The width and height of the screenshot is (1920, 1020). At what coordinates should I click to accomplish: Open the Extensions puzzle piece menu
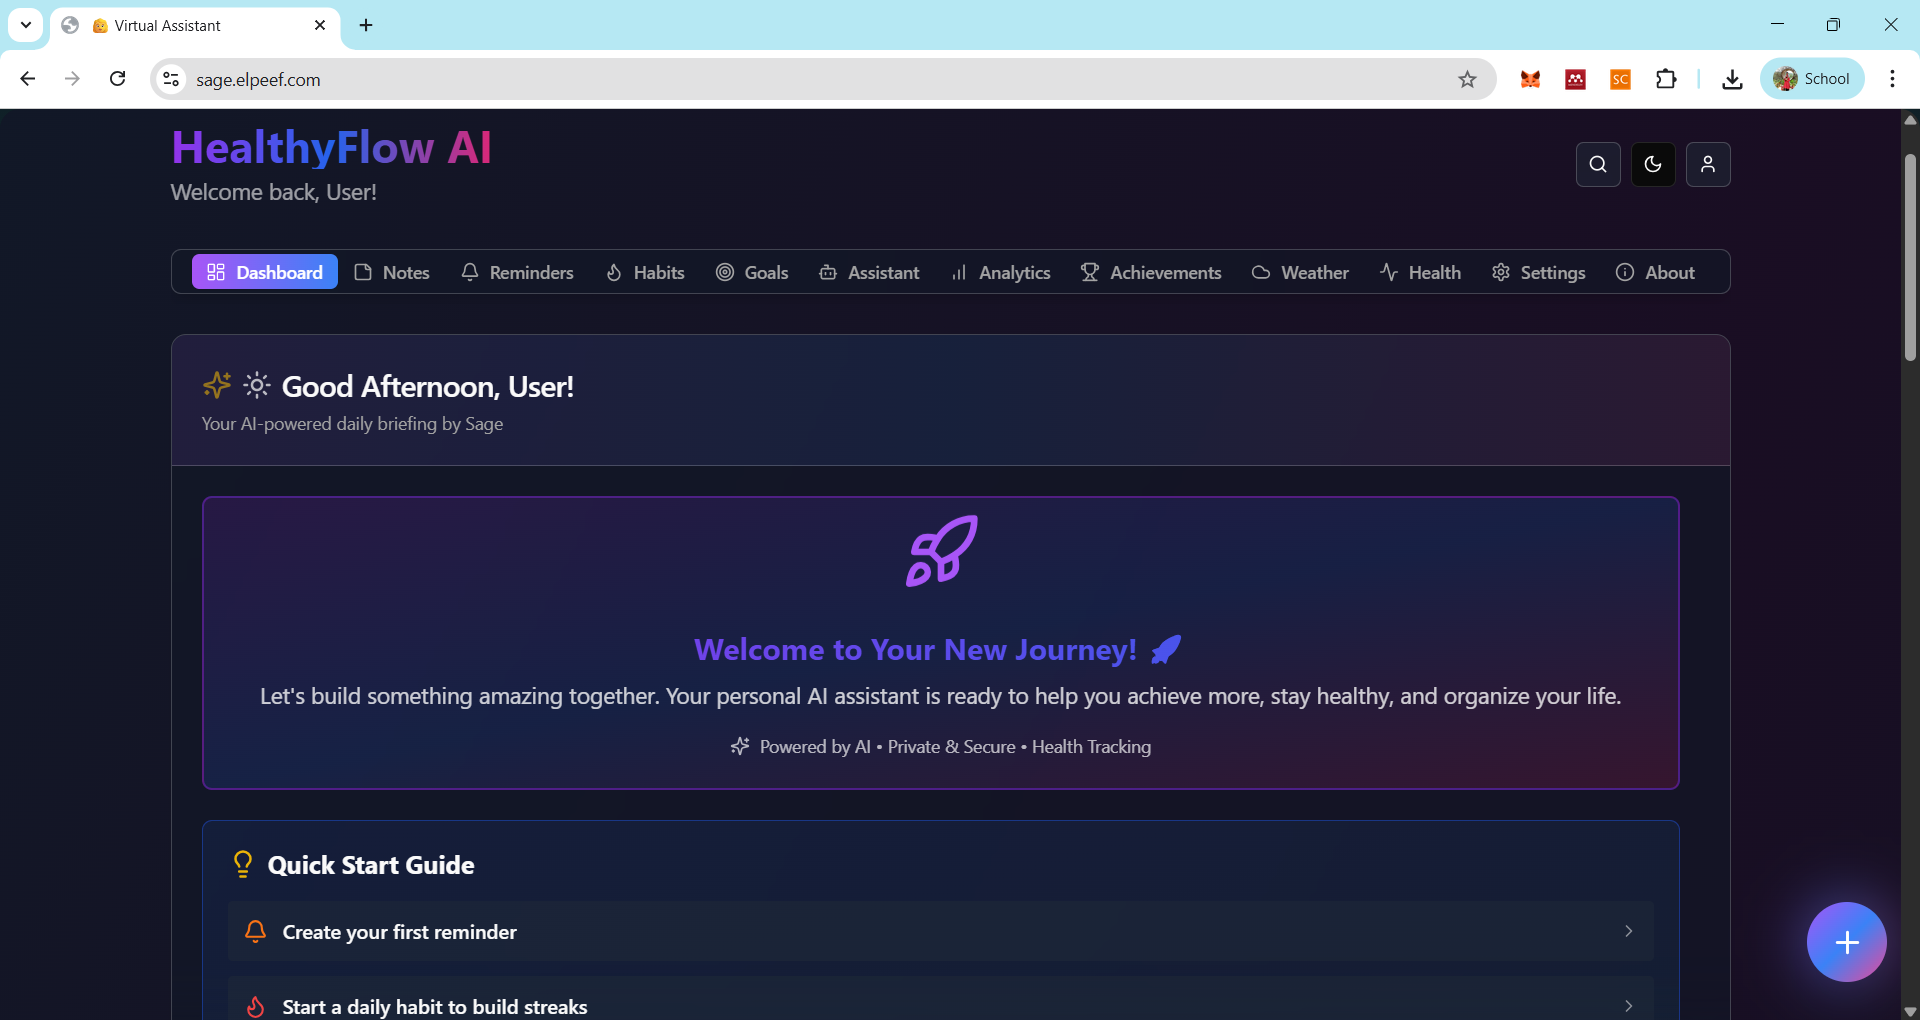(x=1666, y=79)
